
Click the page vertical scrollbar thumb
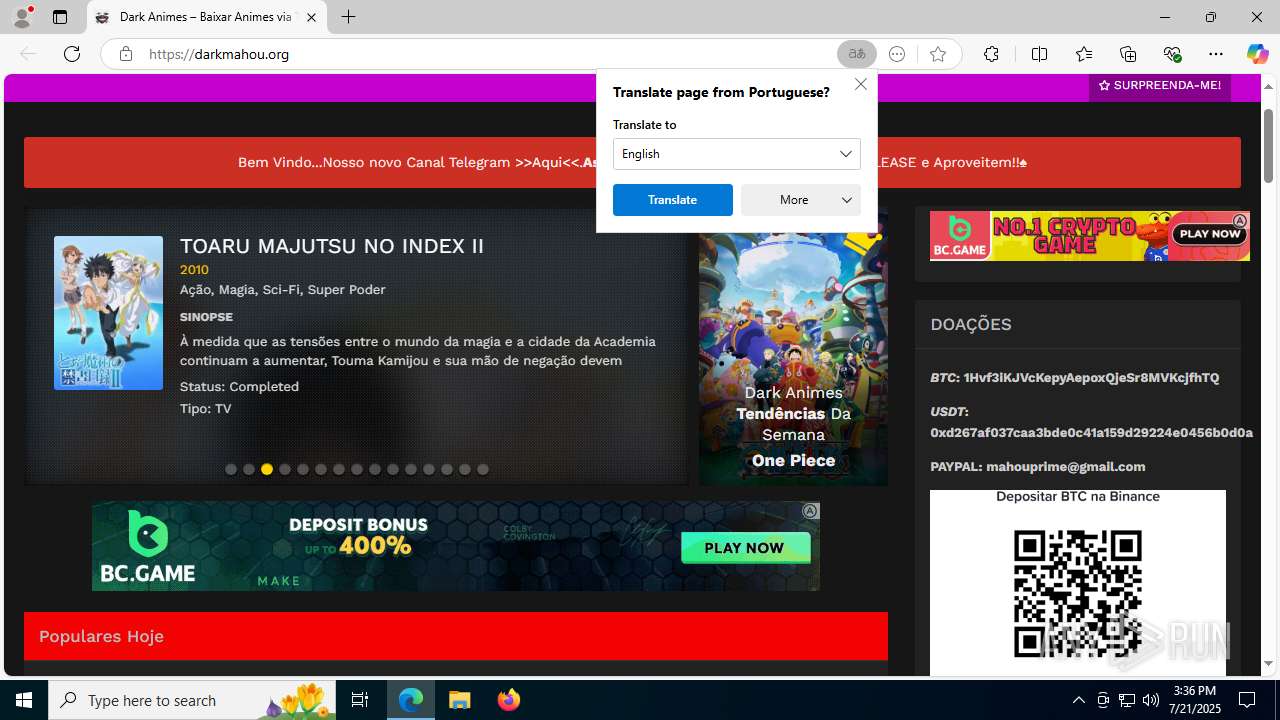(1269, 145)
